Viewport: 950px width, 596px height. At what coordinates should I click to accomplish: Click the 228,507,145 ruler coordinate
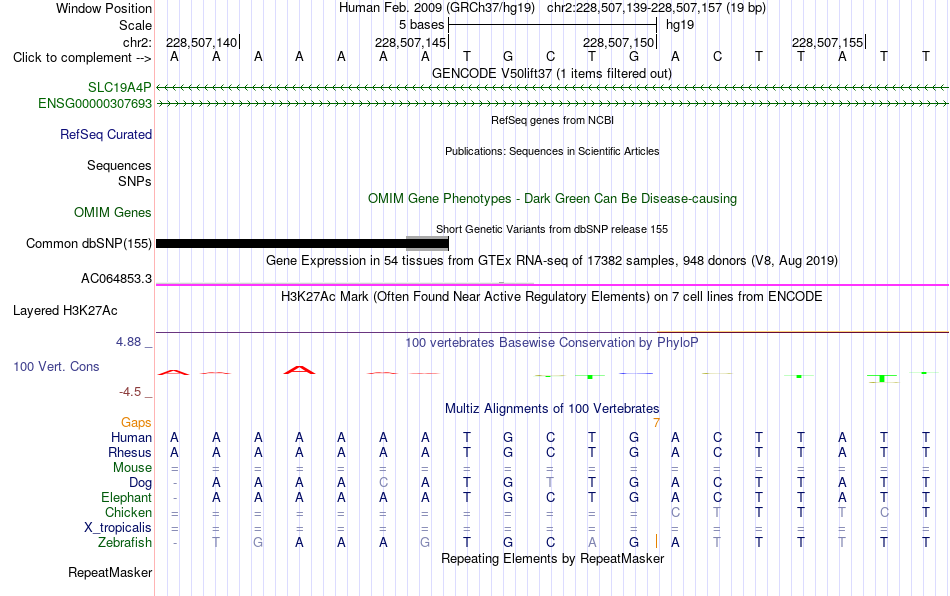point(410,42)
